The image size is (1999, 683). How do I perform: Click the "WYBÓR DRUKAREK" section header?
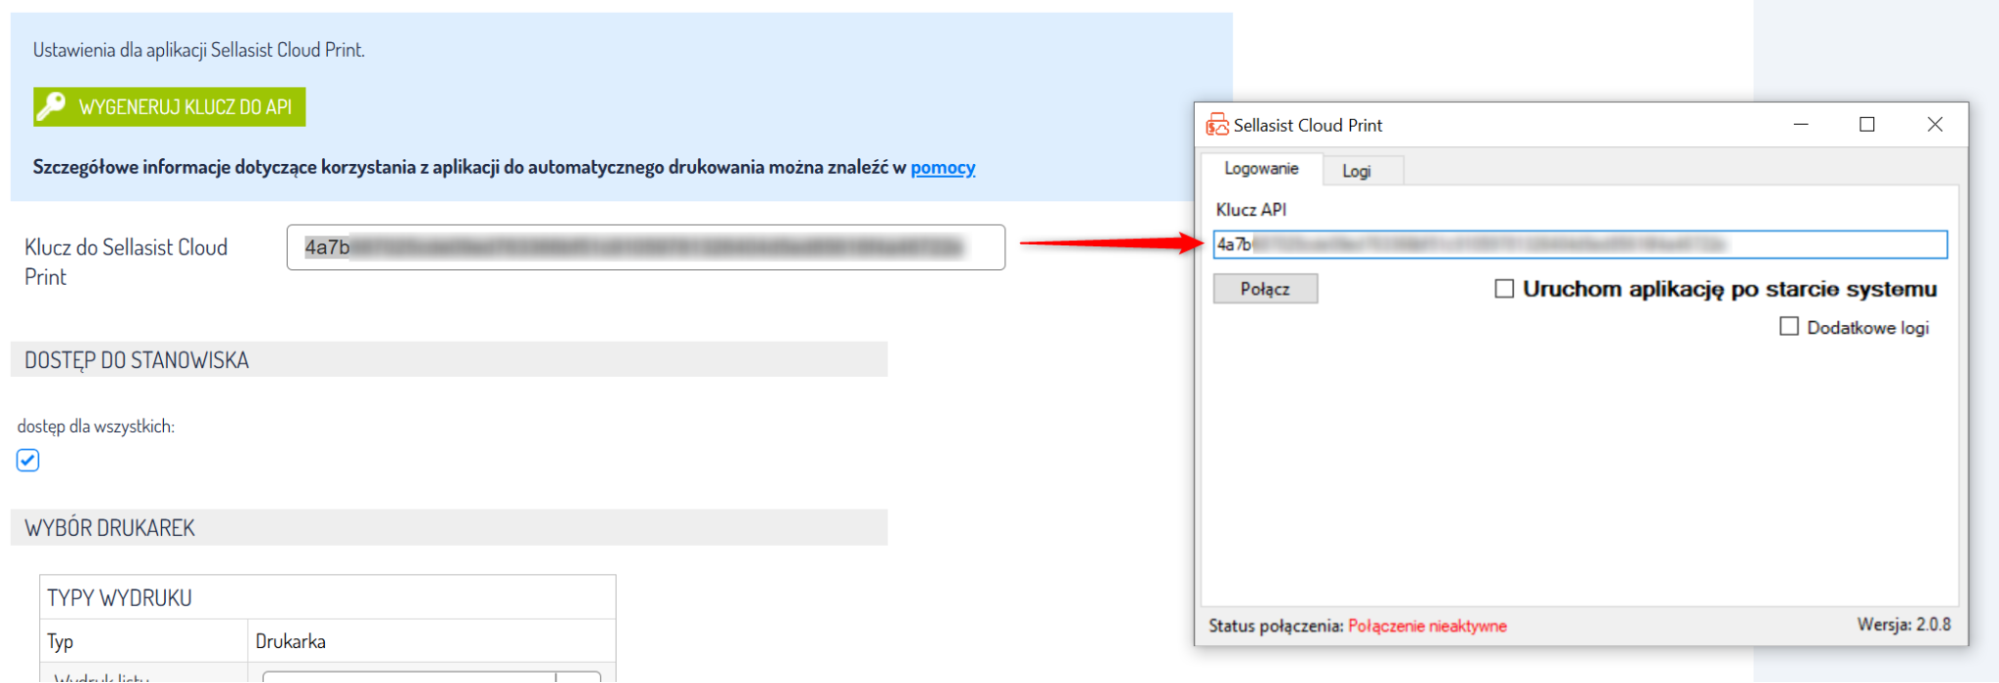coord(110,528)
